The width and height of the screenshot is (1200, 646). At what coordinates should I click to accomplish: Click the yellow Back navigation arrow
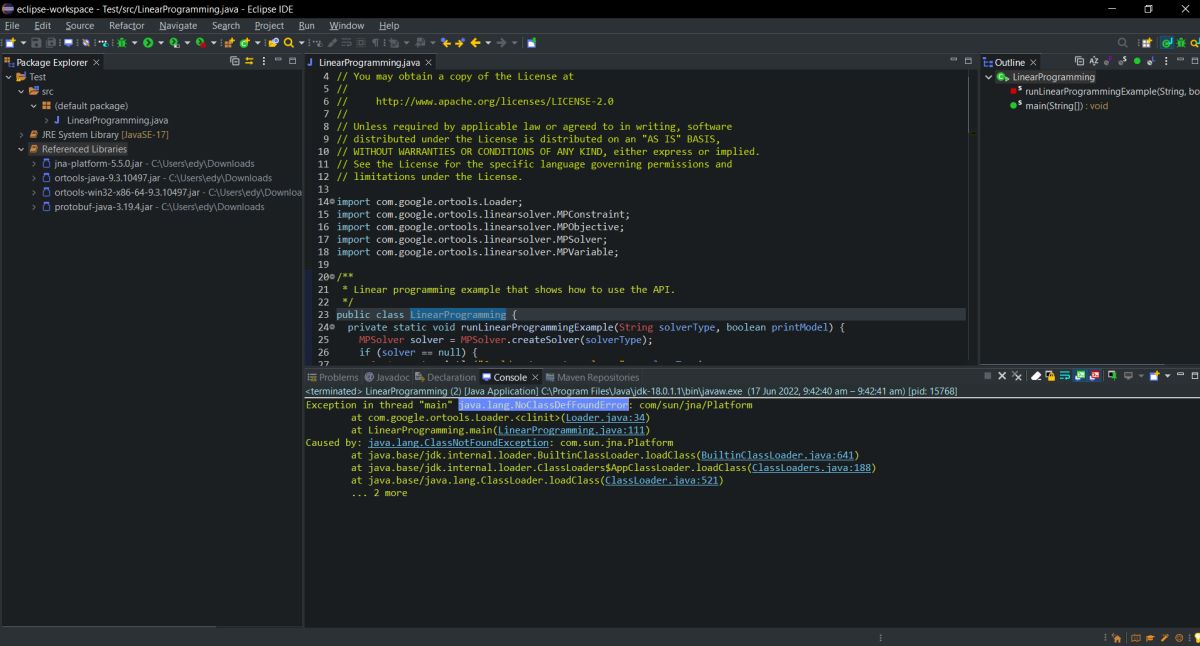coord(475,43)
